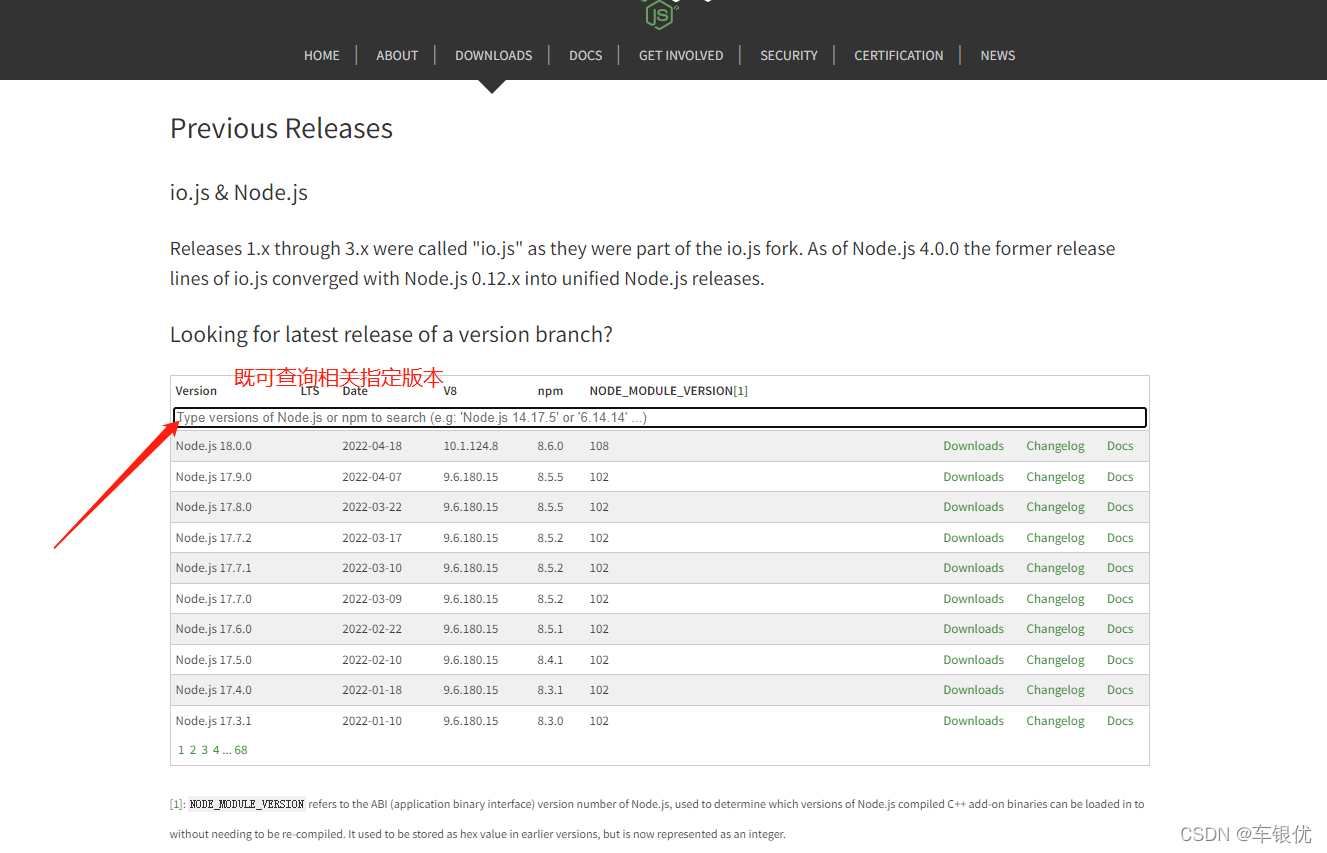The width and height of the screenshot is (1327, 853).
Task: Go to pagination page 4
Action: pyautogui.click(x=216, y=750)
